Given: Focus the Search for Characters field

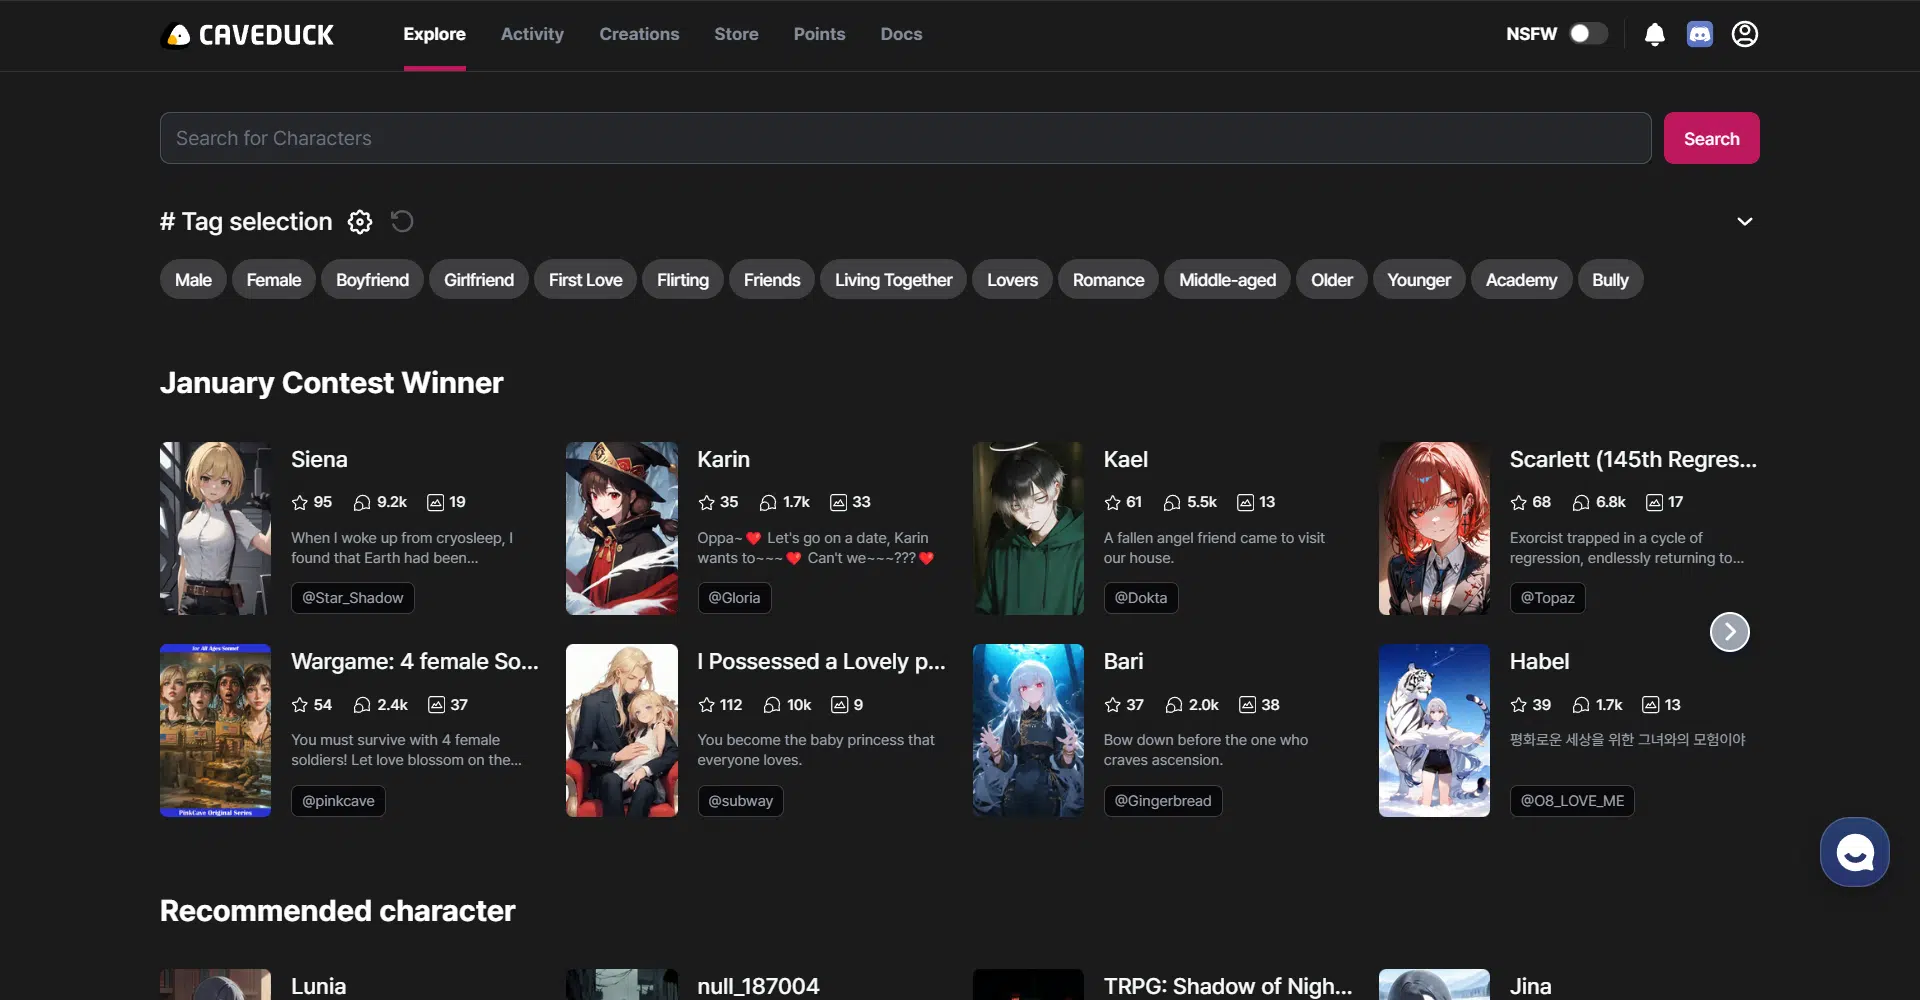Looking at the screenshot, I should pos(905,138).
